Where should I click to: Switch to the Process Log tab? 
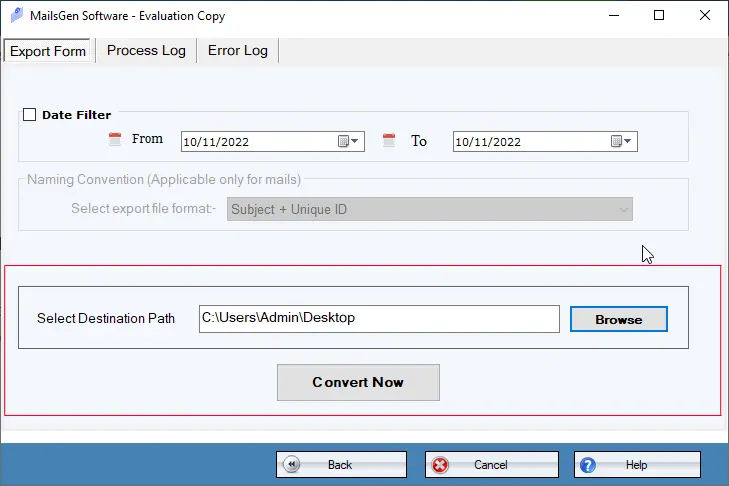point(146,50)
